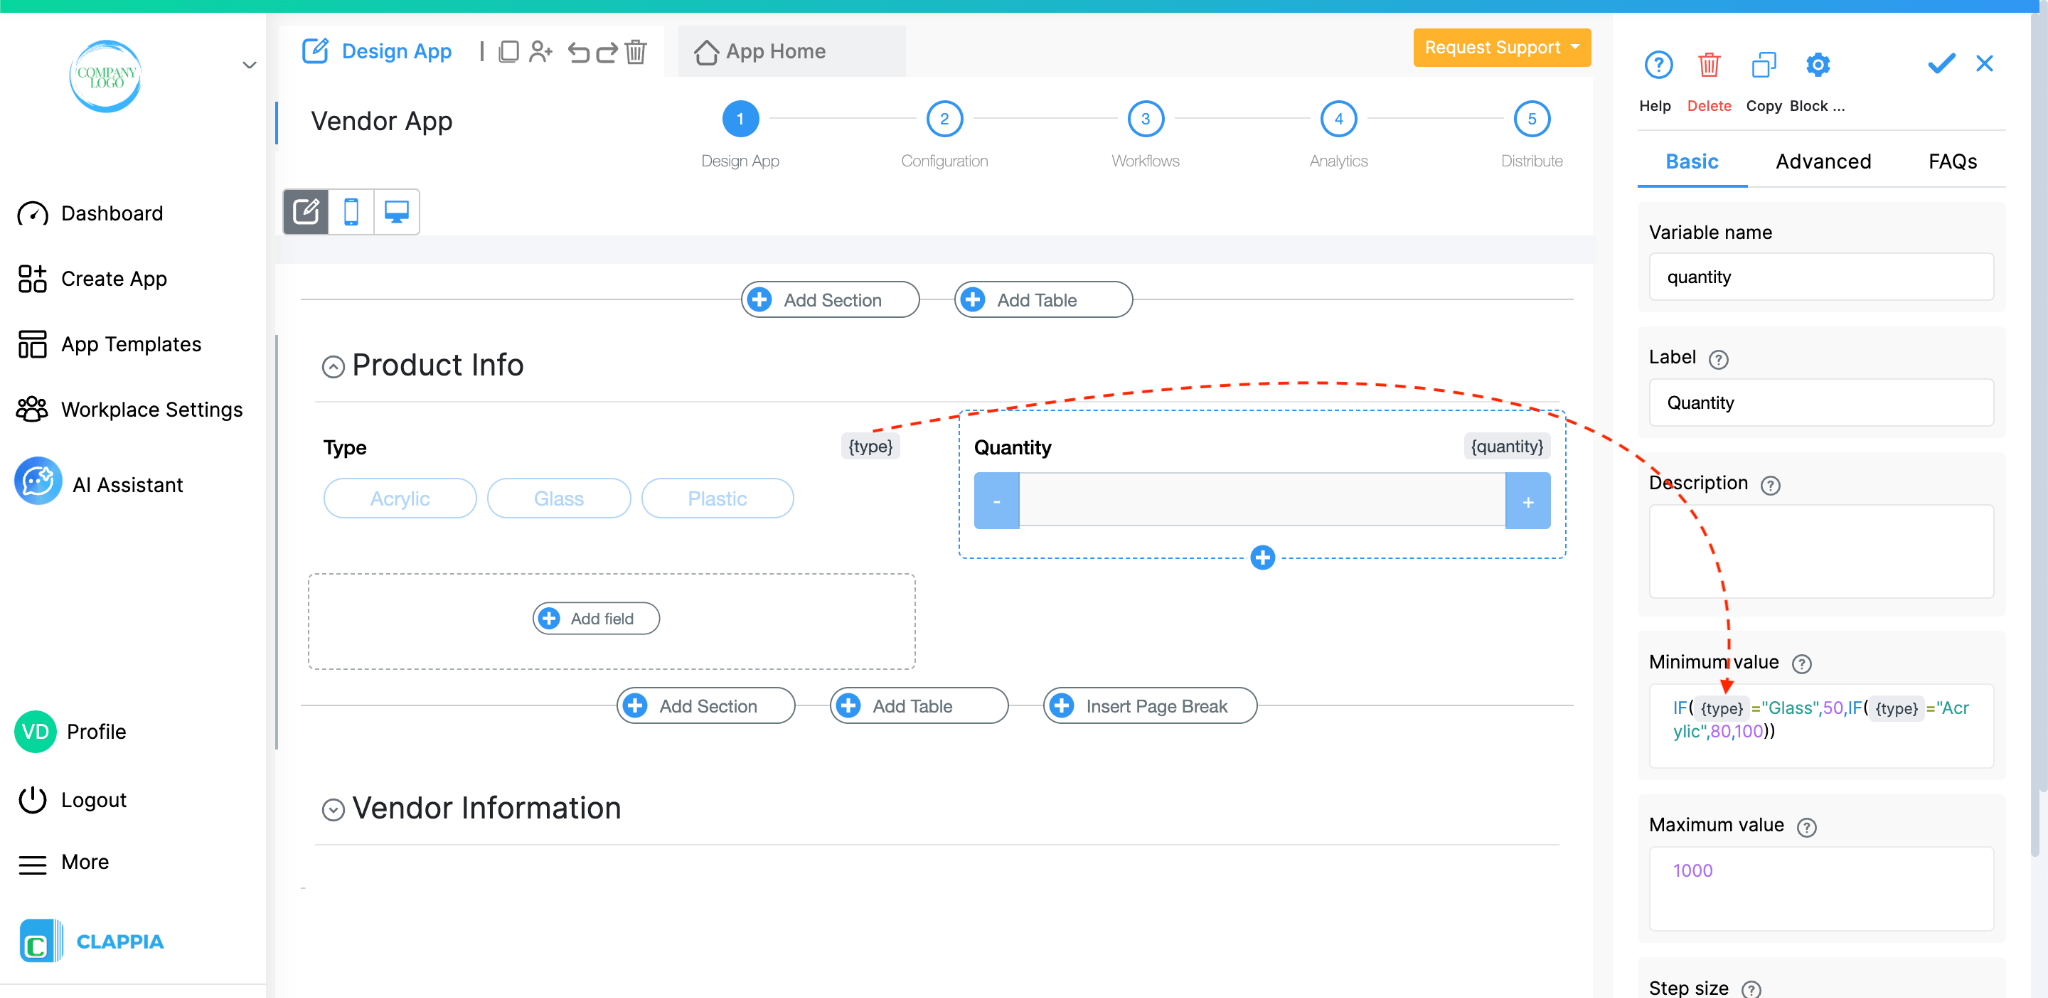Show help for Description

[x=1770, y=485]
